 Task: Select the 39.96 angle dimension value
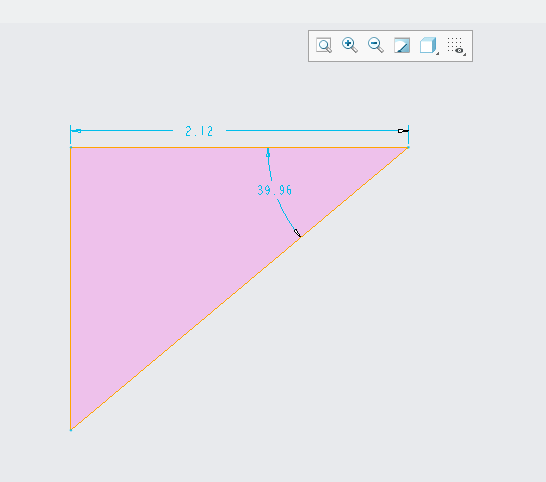tap(274, 190)
